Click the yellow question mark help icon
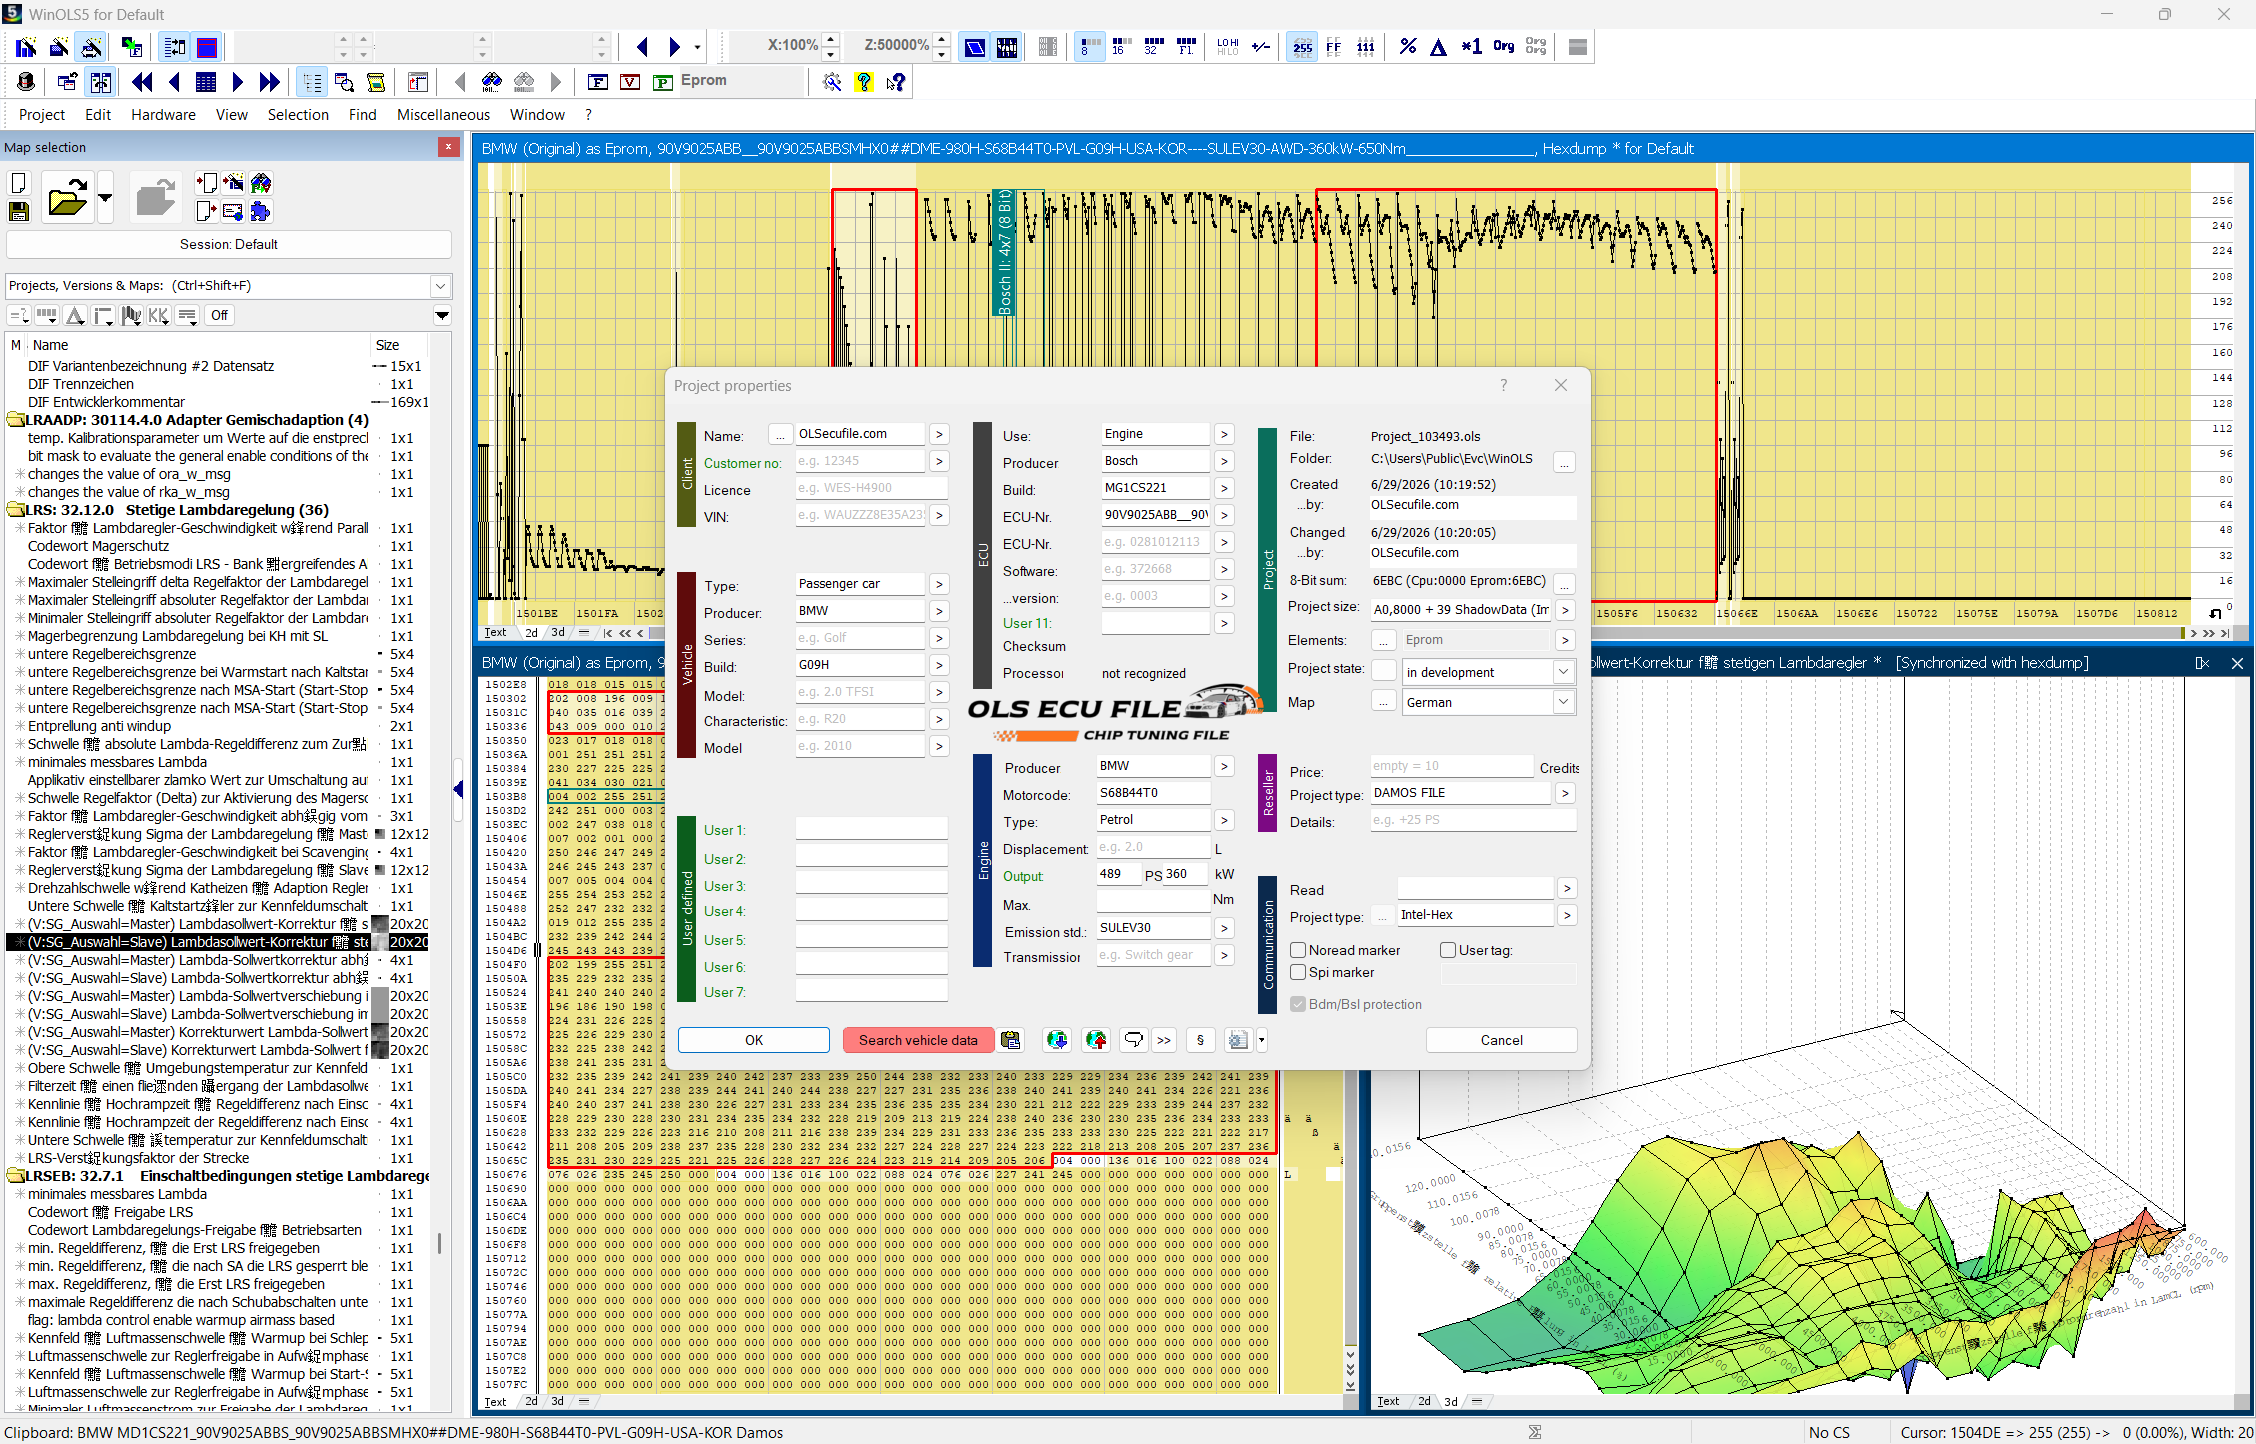The width and height of the screenshot is (2256, 1444). click(x=864, y=82)
